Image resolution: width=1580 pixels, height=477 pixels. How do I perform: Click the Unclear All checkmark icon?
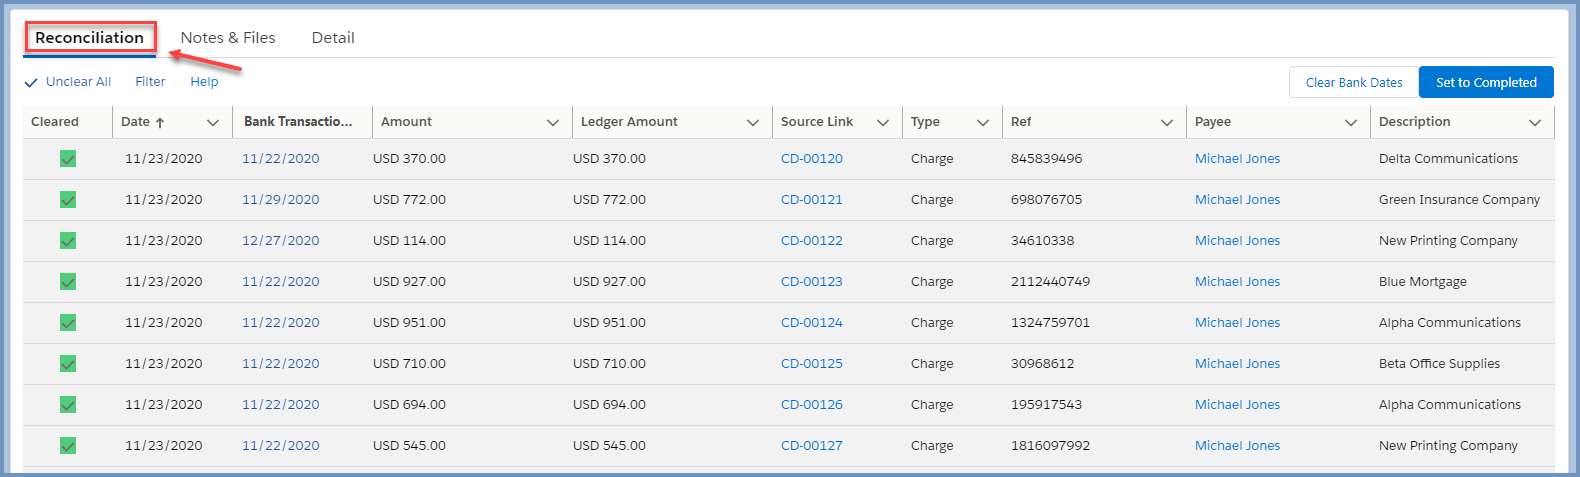[31, 83]
